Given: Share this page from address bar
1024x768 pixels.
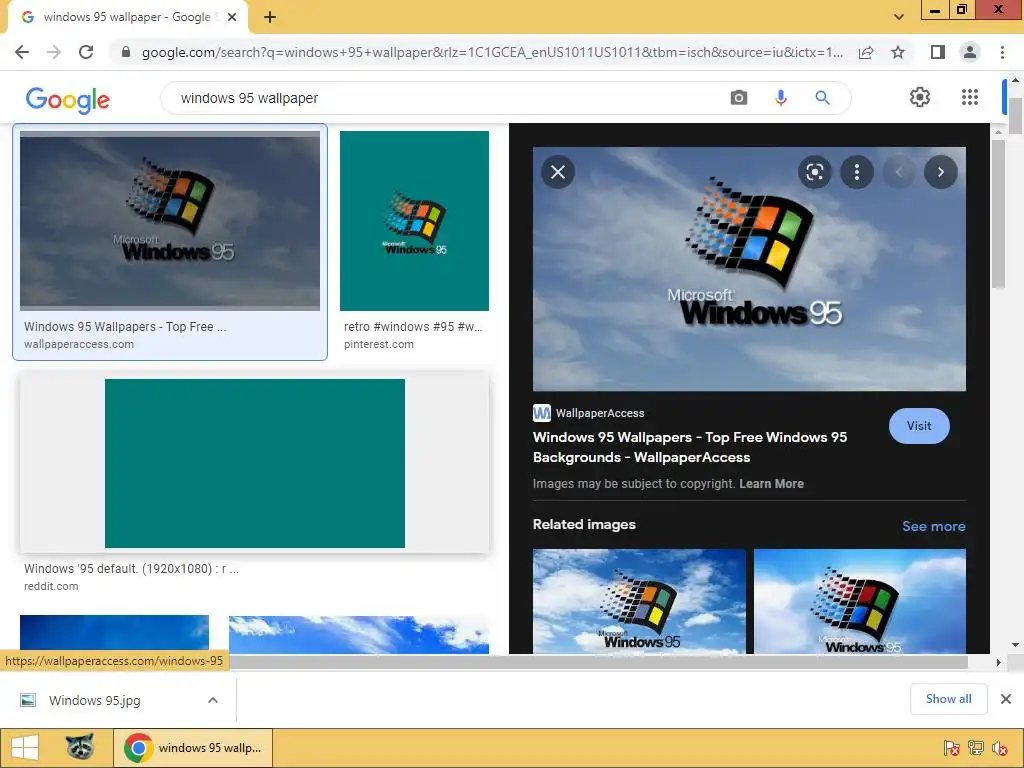Looking at the screenshot, I should (866, 52).
